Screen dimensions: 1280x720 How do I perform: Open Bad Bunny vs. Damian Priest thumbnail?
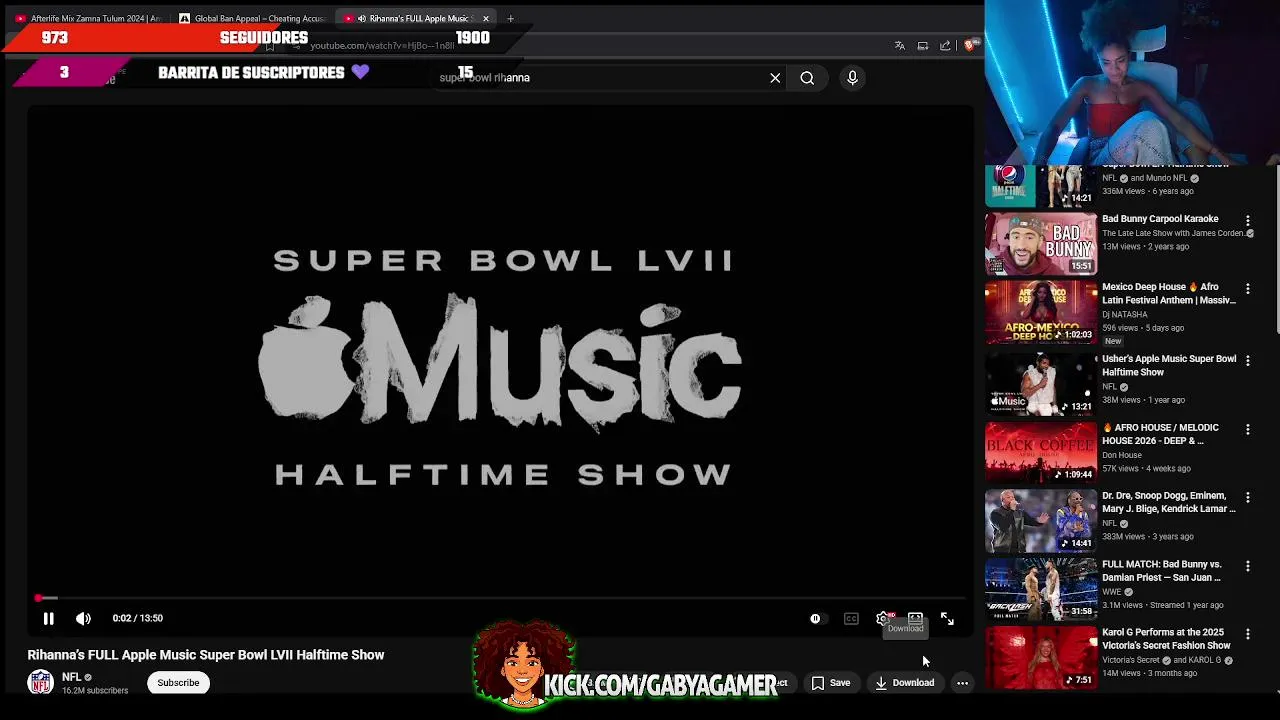[1041, 589]
